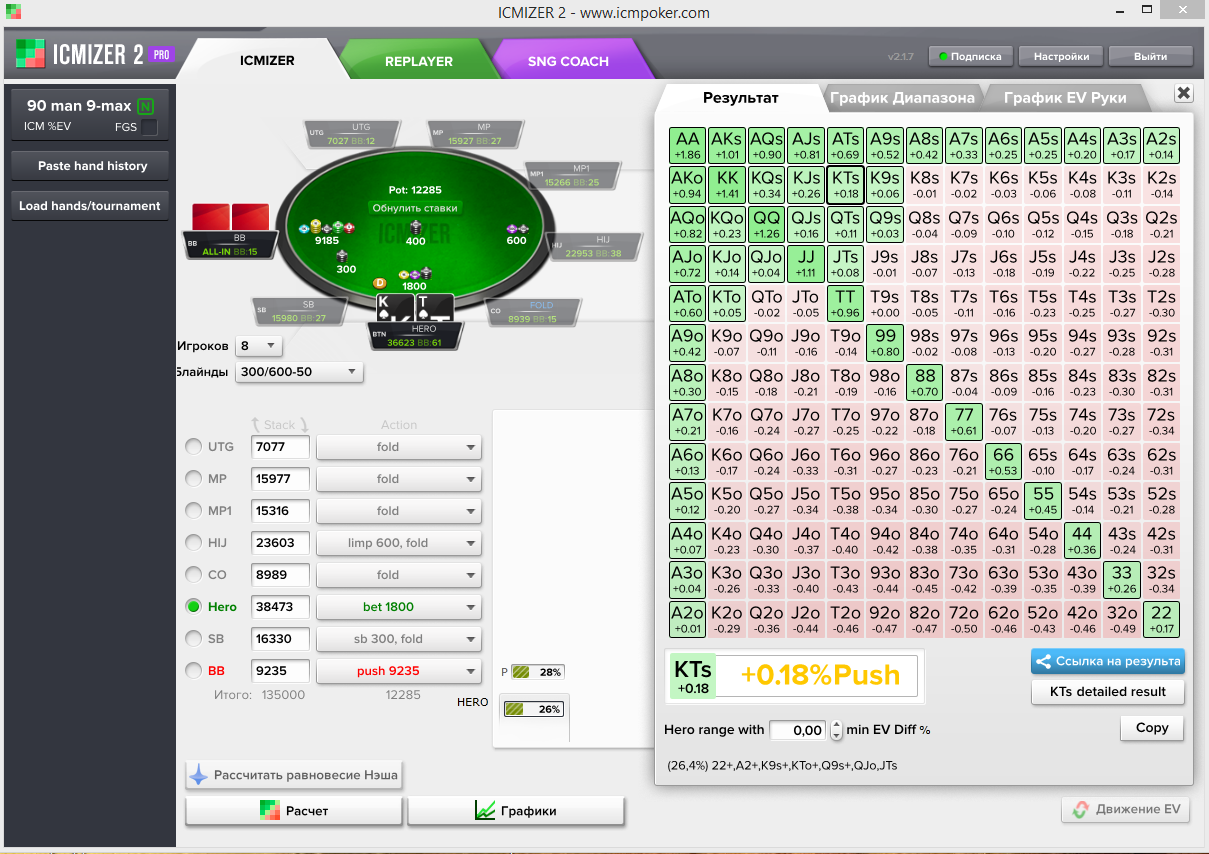Select the A5s hand cell
Image resolution: width=1209 pixels, height=854 pixels.
tap(1043, 145)
